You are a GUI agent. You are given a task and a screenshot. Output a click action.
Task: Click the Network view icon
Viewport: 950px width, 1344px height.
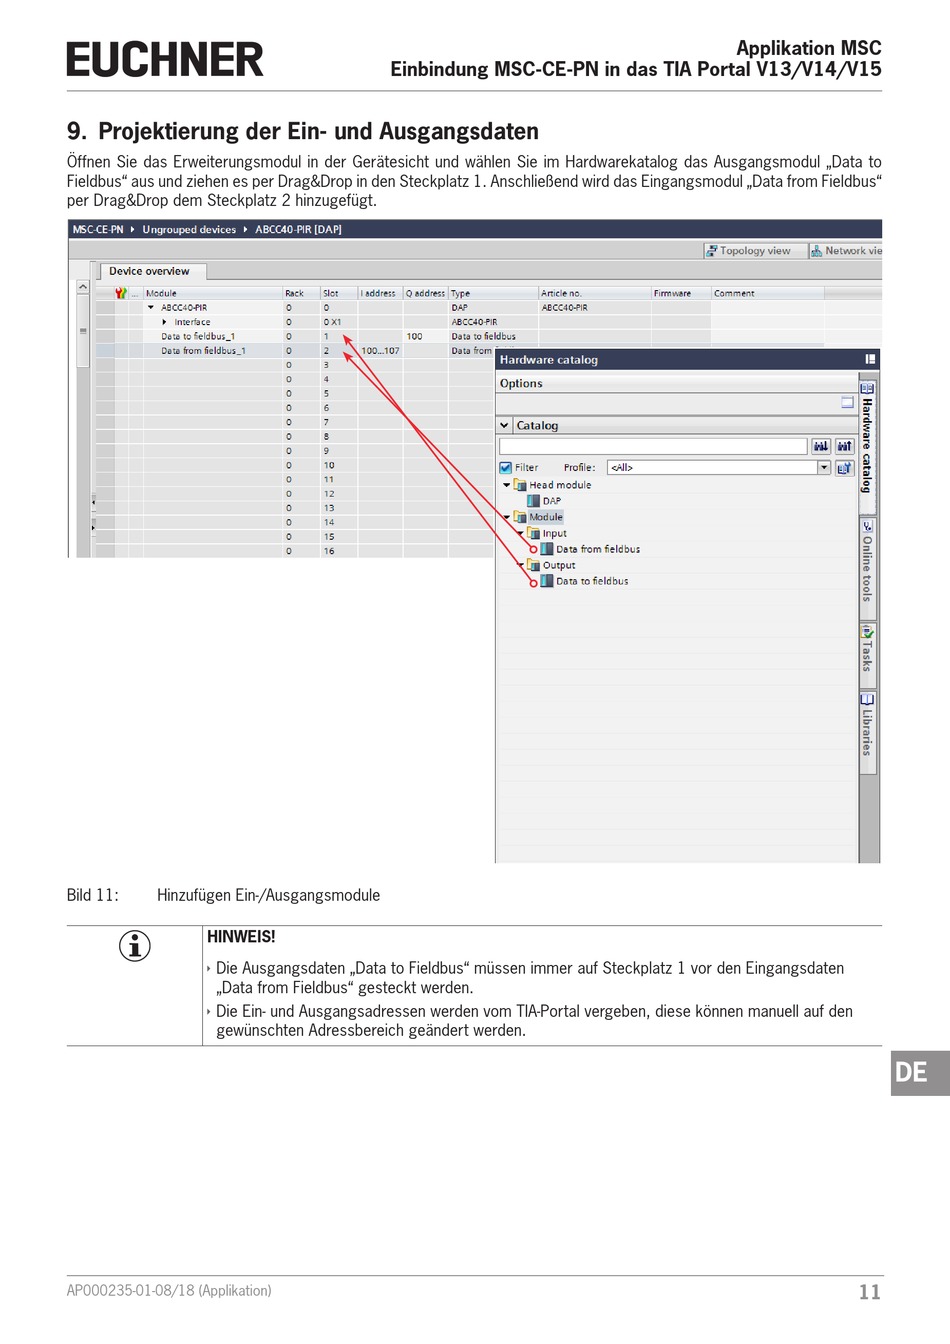tap(817, 251)
